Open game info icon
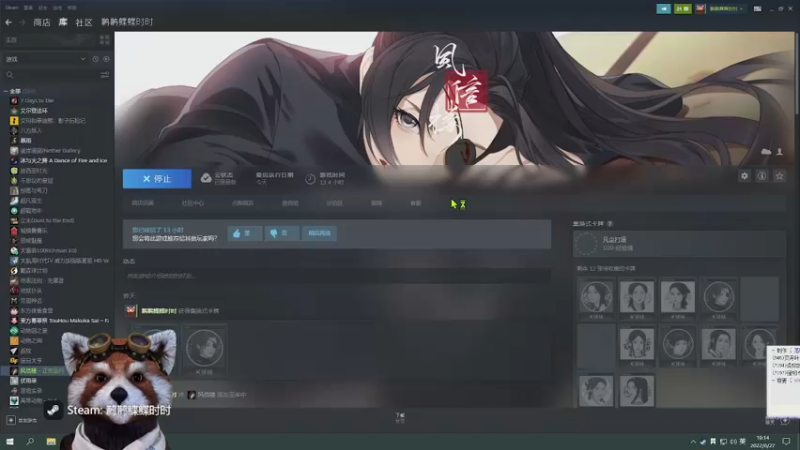800x450 pixels. click(x=762, y=176)
